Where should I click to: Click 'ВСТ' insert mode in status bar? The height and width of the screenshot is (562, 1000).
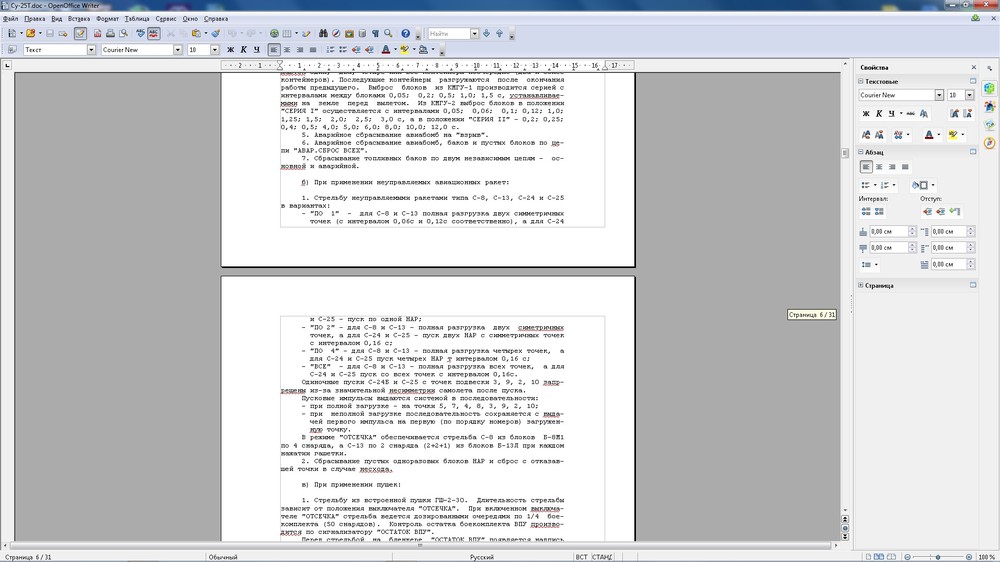point(581,557)
